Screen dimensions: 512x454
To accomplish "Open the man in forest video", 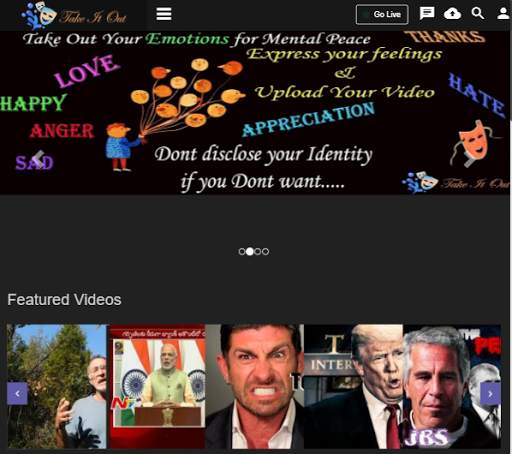I will click(x=57, y=386).
